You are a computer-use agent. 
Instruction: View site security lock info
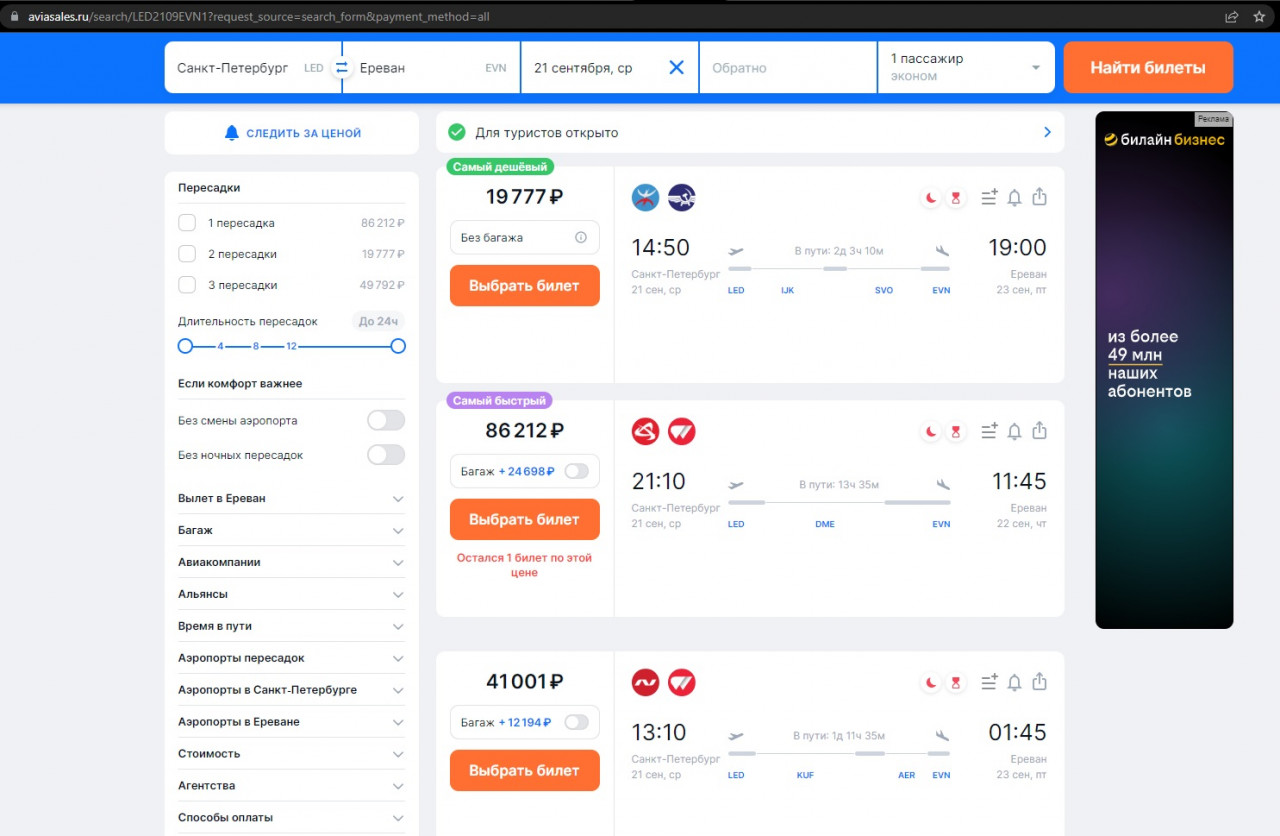click(x=14, y=17)
